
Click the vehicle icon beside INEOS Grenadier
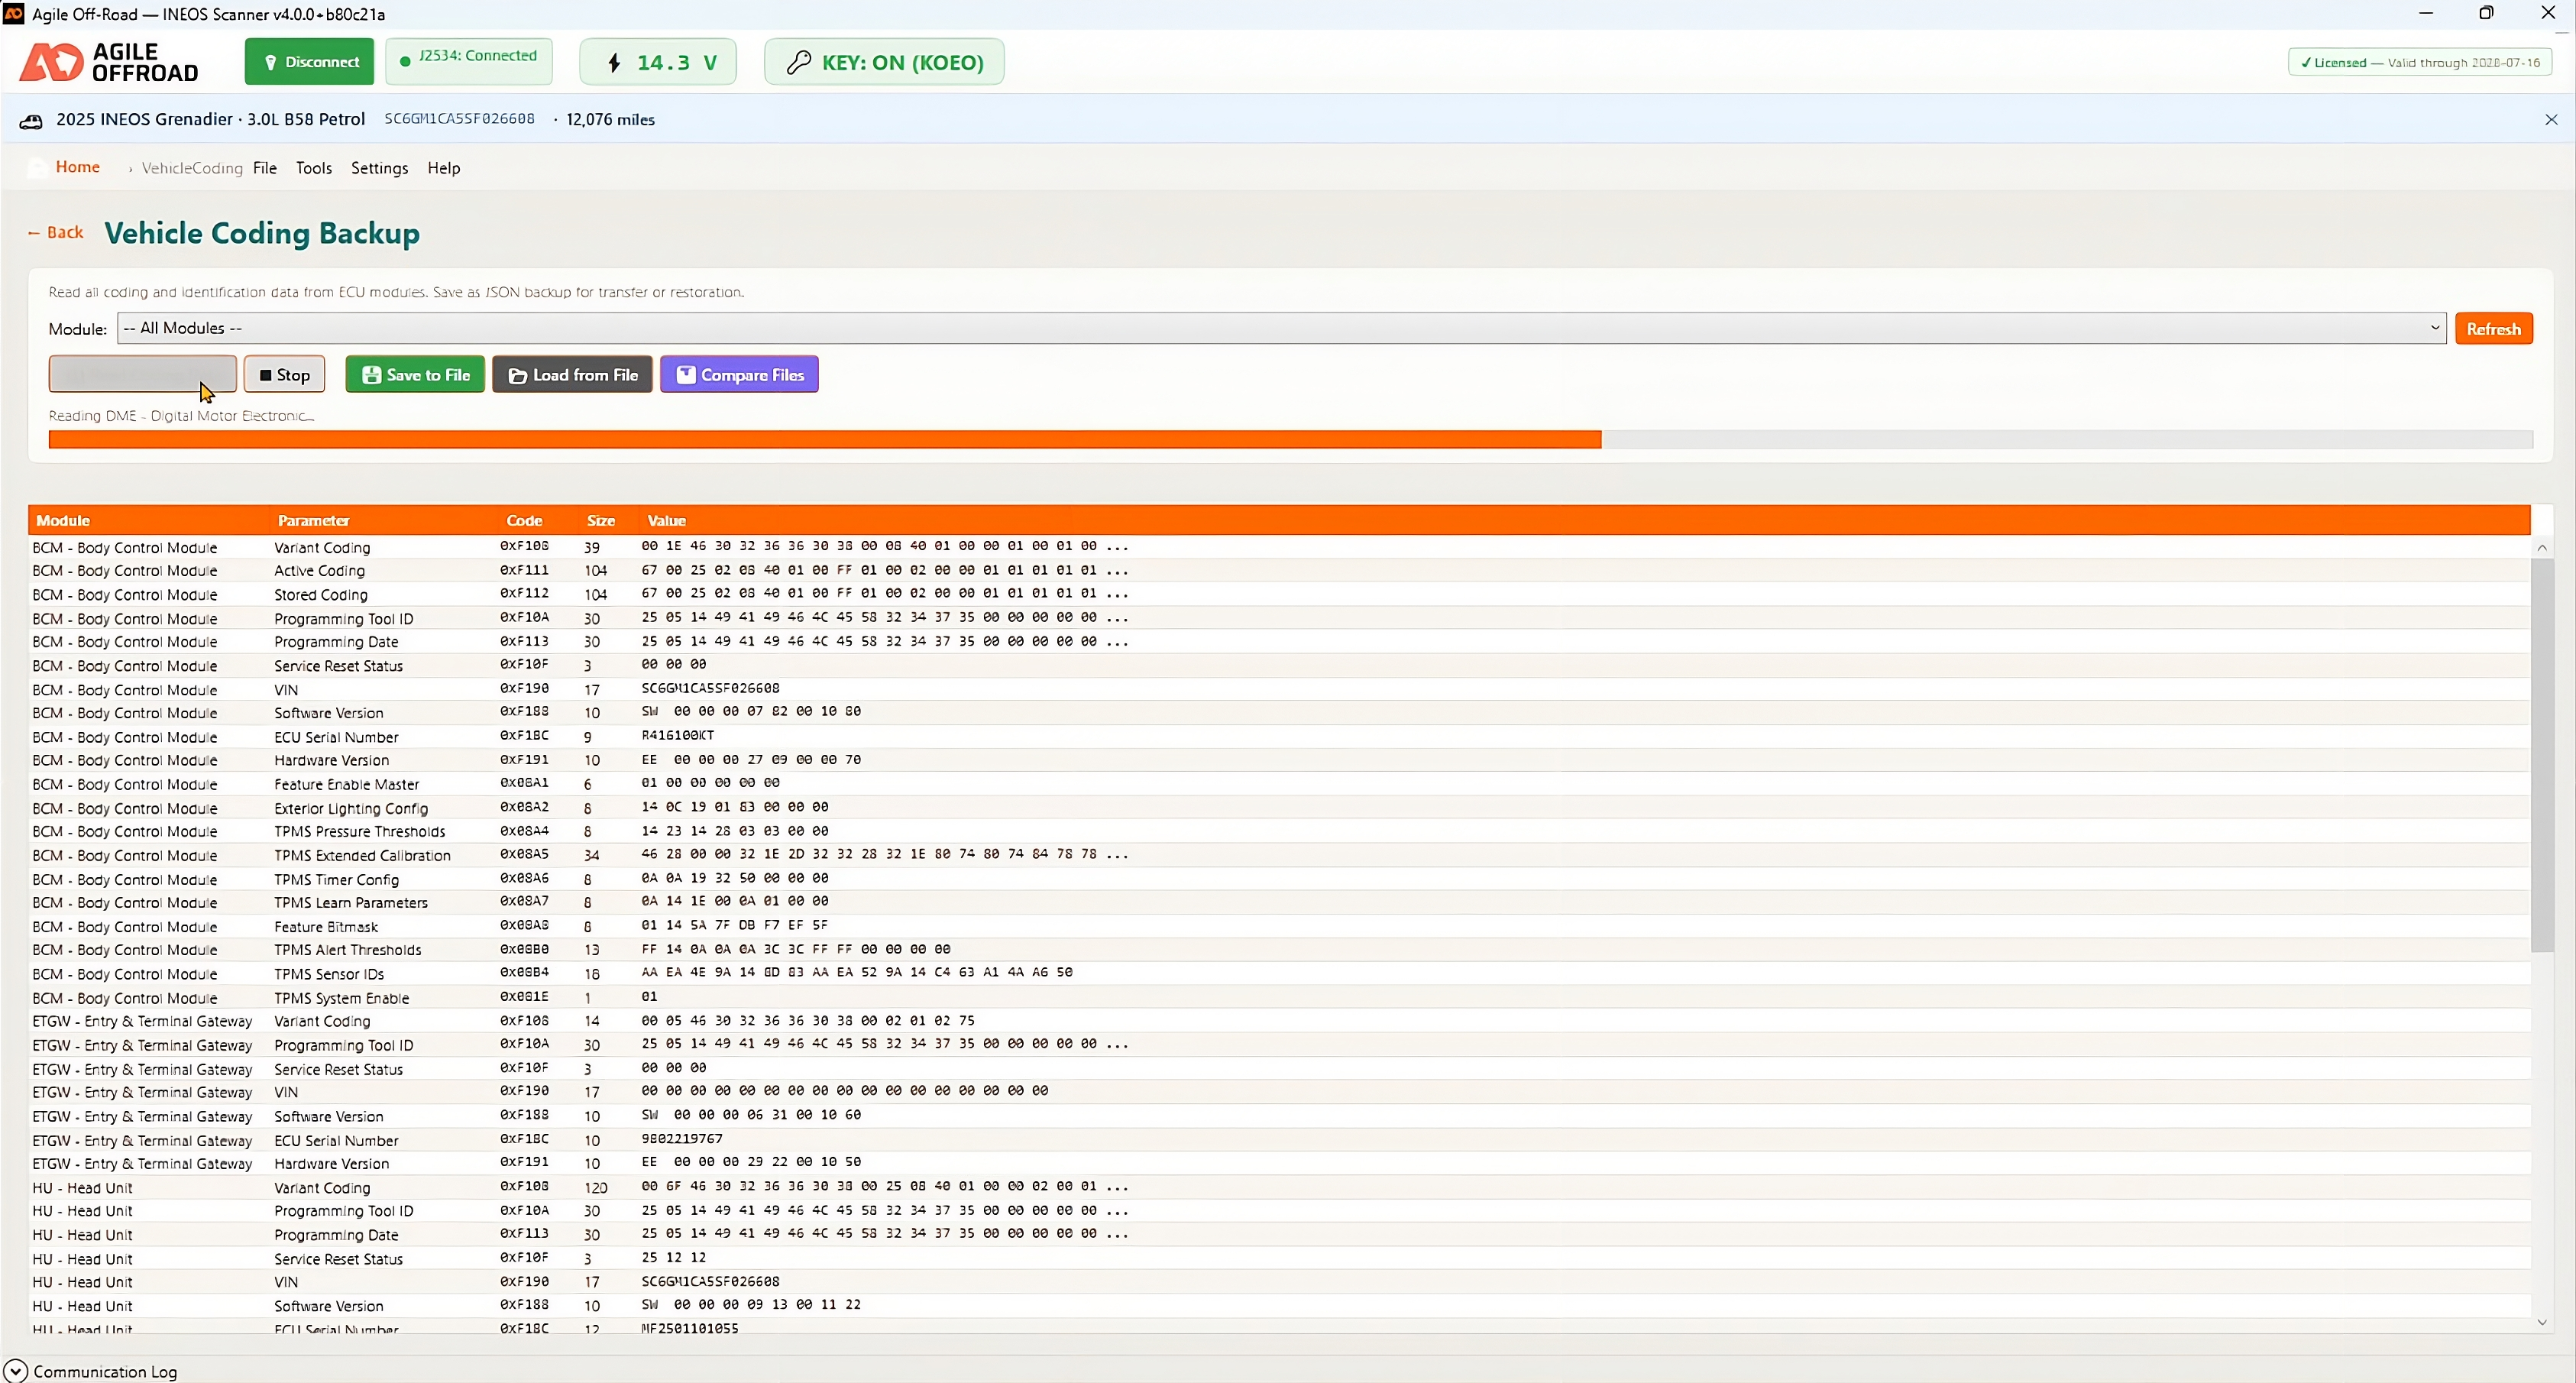(x=31, y=121)
